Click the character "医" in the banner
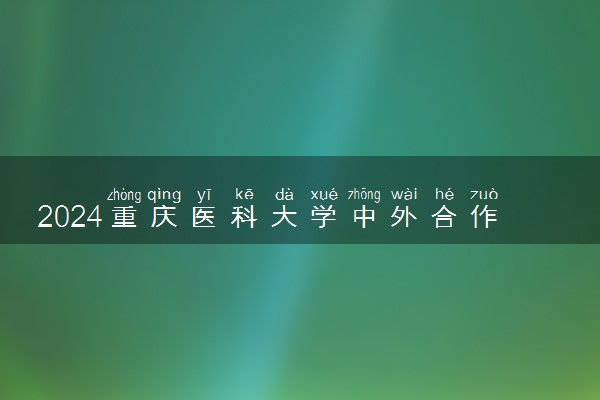This screenshot has height=400, width=600. pos(204,217)
